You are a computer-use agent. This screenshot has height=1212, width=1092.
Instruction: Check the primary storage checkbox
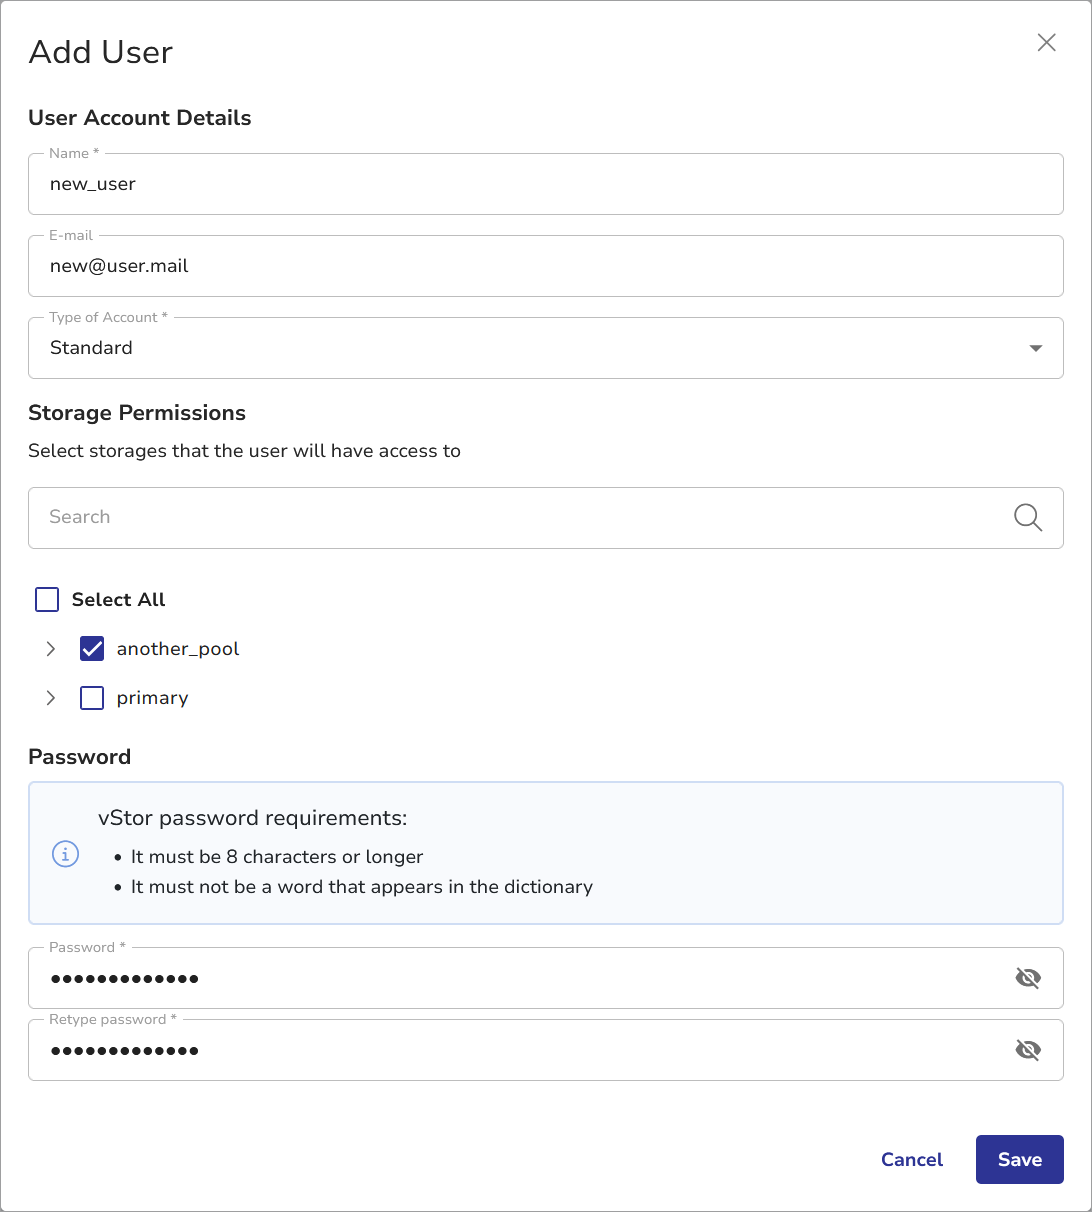(x=92, y=698)
